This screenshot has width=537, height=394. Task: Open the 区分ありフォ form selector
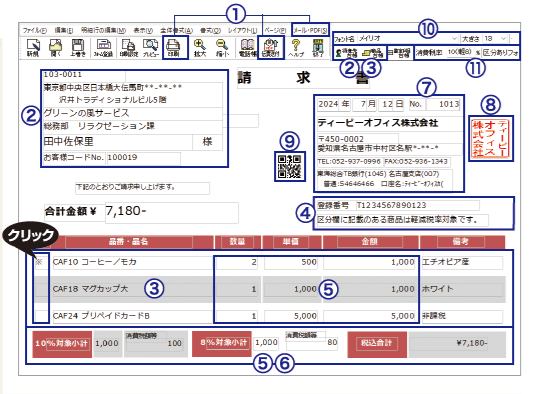click(x=500, y=53)
